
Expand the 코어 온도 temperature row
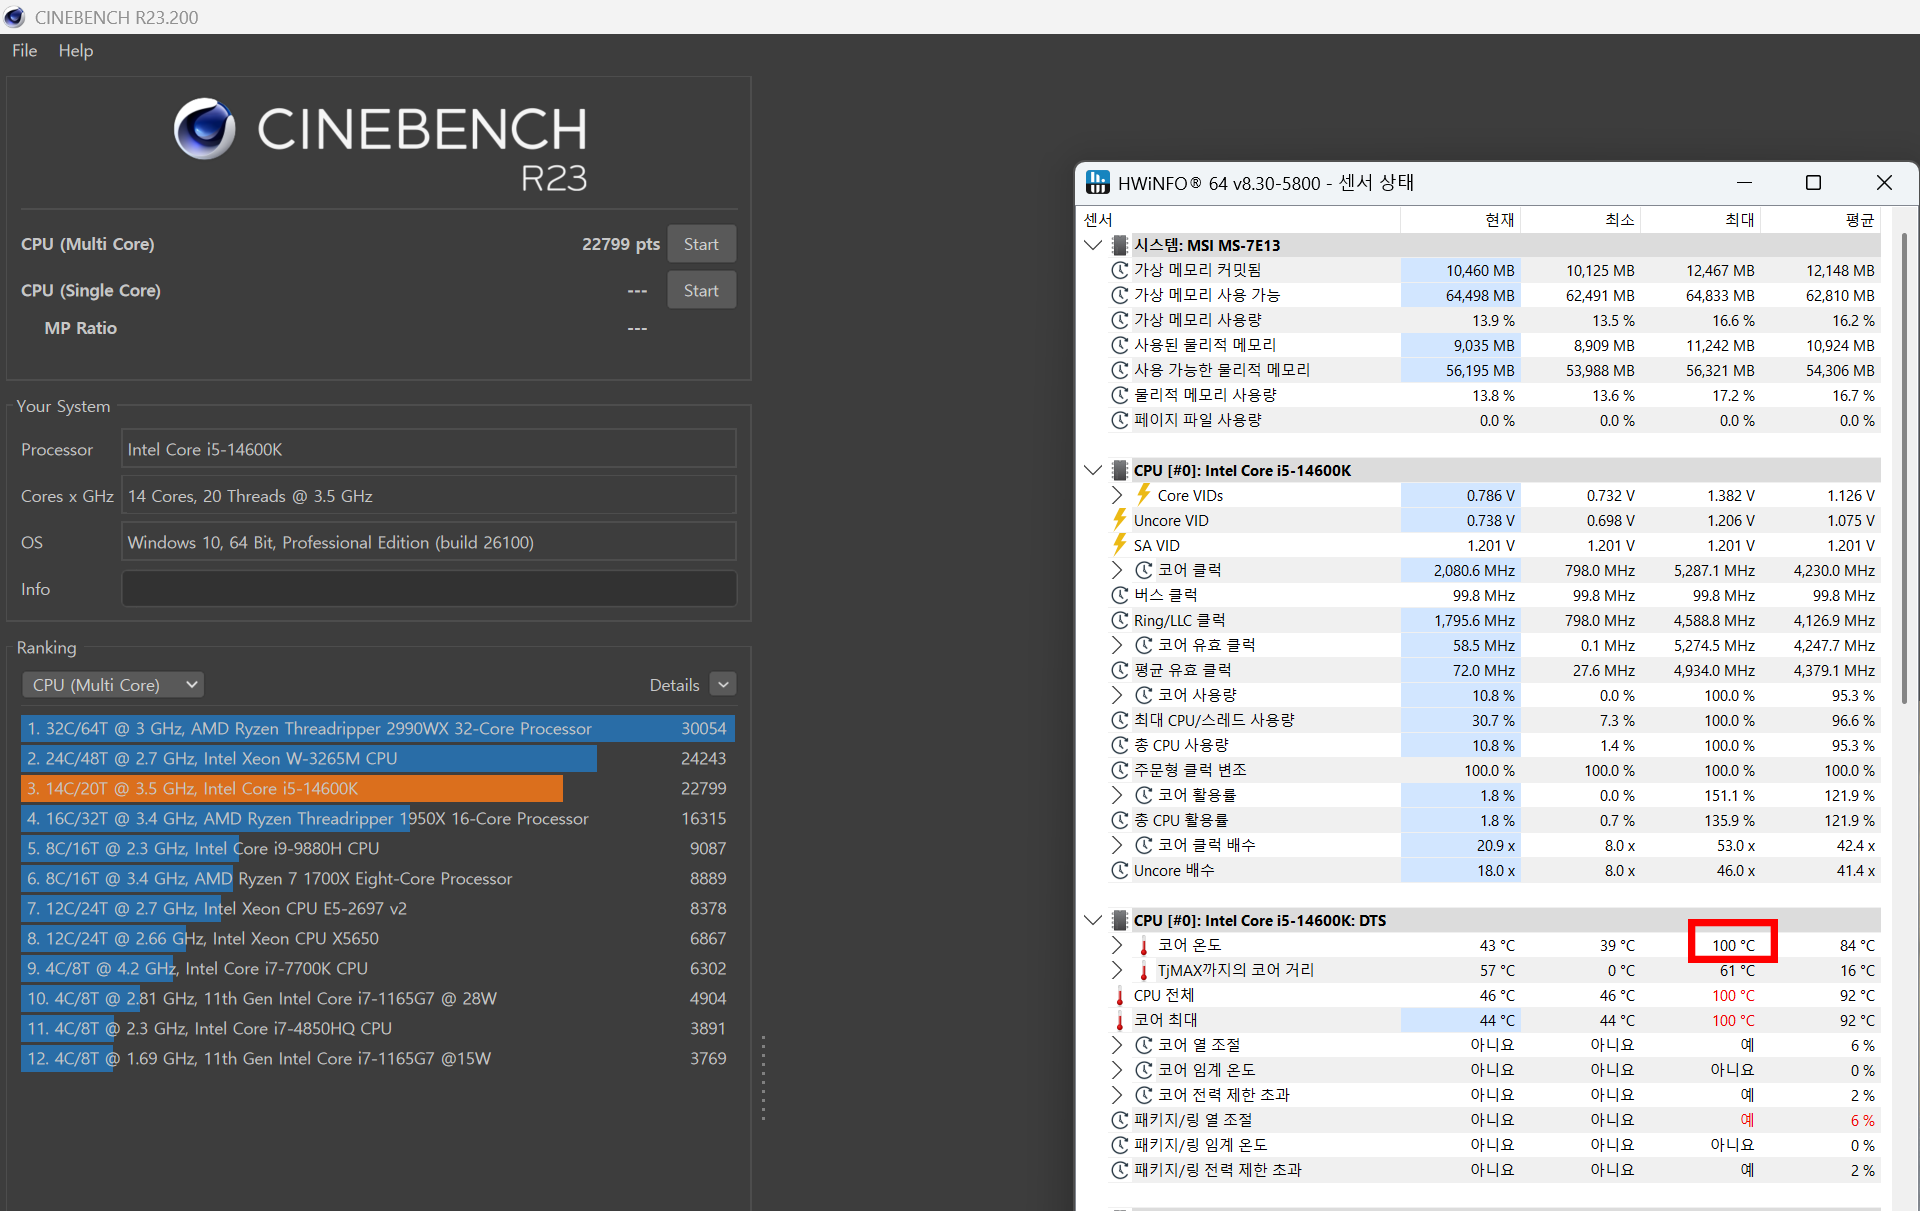click(x=1117, y=945)
